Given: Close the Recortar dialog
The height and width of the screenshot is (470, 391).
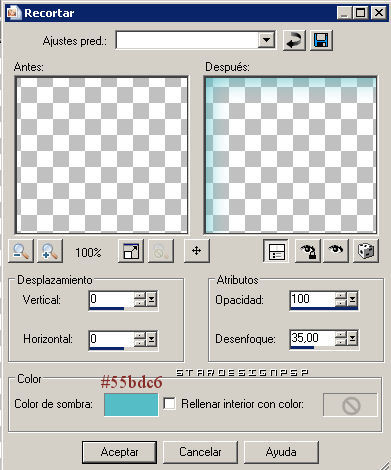Looking at the screenshot, I should tap(379, 13).
